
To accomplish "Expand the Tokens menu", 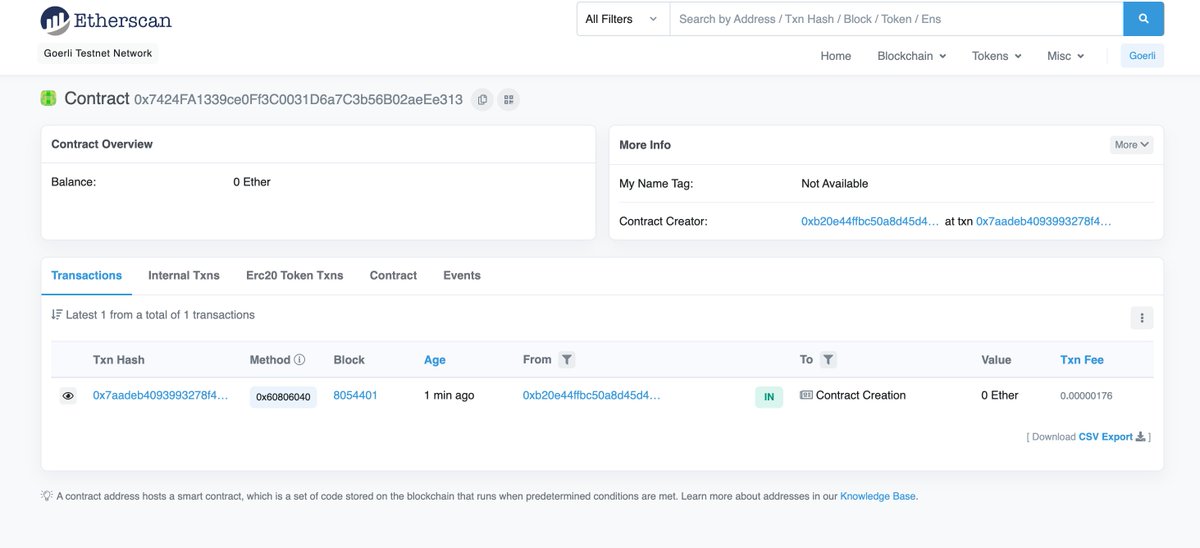I will pyautogui.click(x=996, y=56).
